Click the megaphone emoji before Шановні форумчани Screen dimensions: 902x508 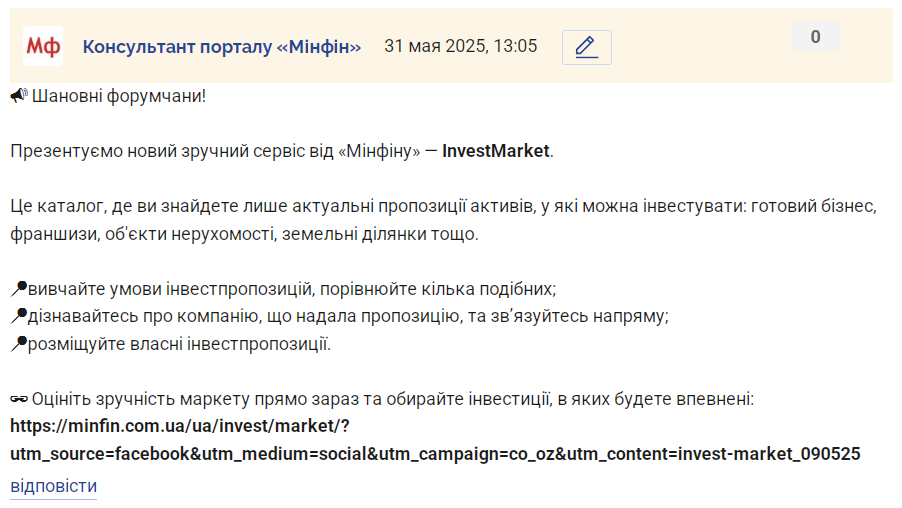point(19,96)
